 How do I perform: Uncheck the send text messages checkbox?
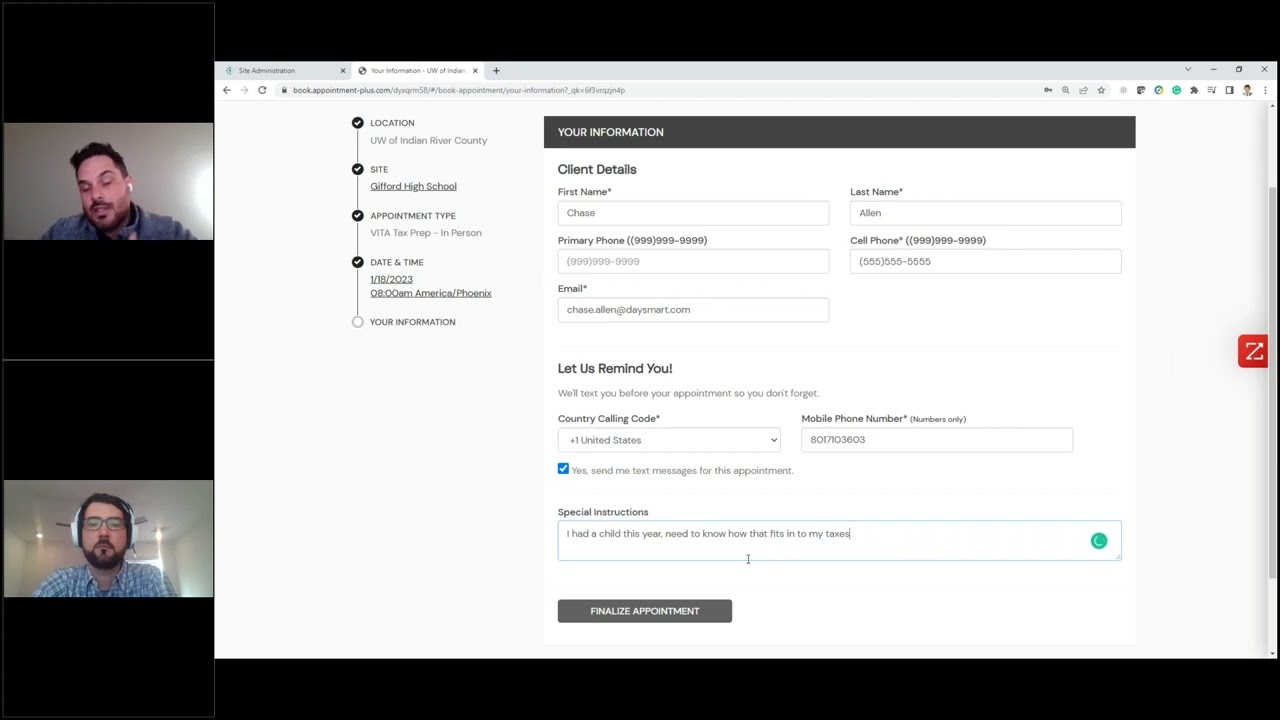[x=563, y=469]
